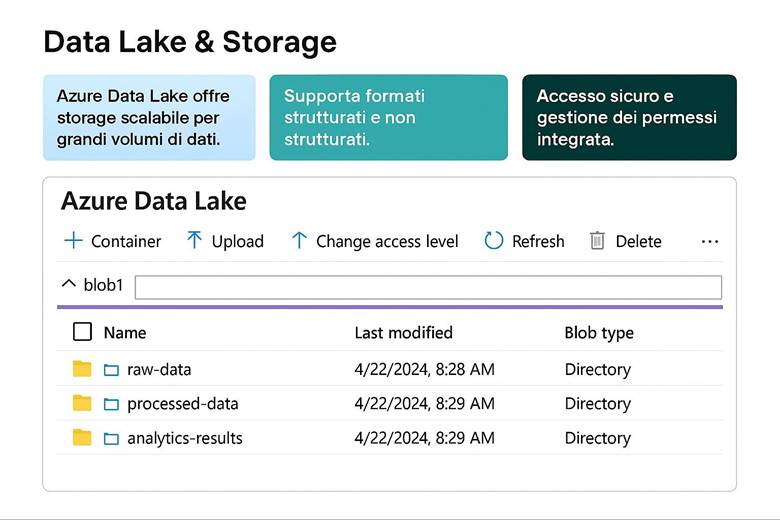The image size is (780, 520).
Task: Click the plus icon to add Container
Action: click(73, 241)
